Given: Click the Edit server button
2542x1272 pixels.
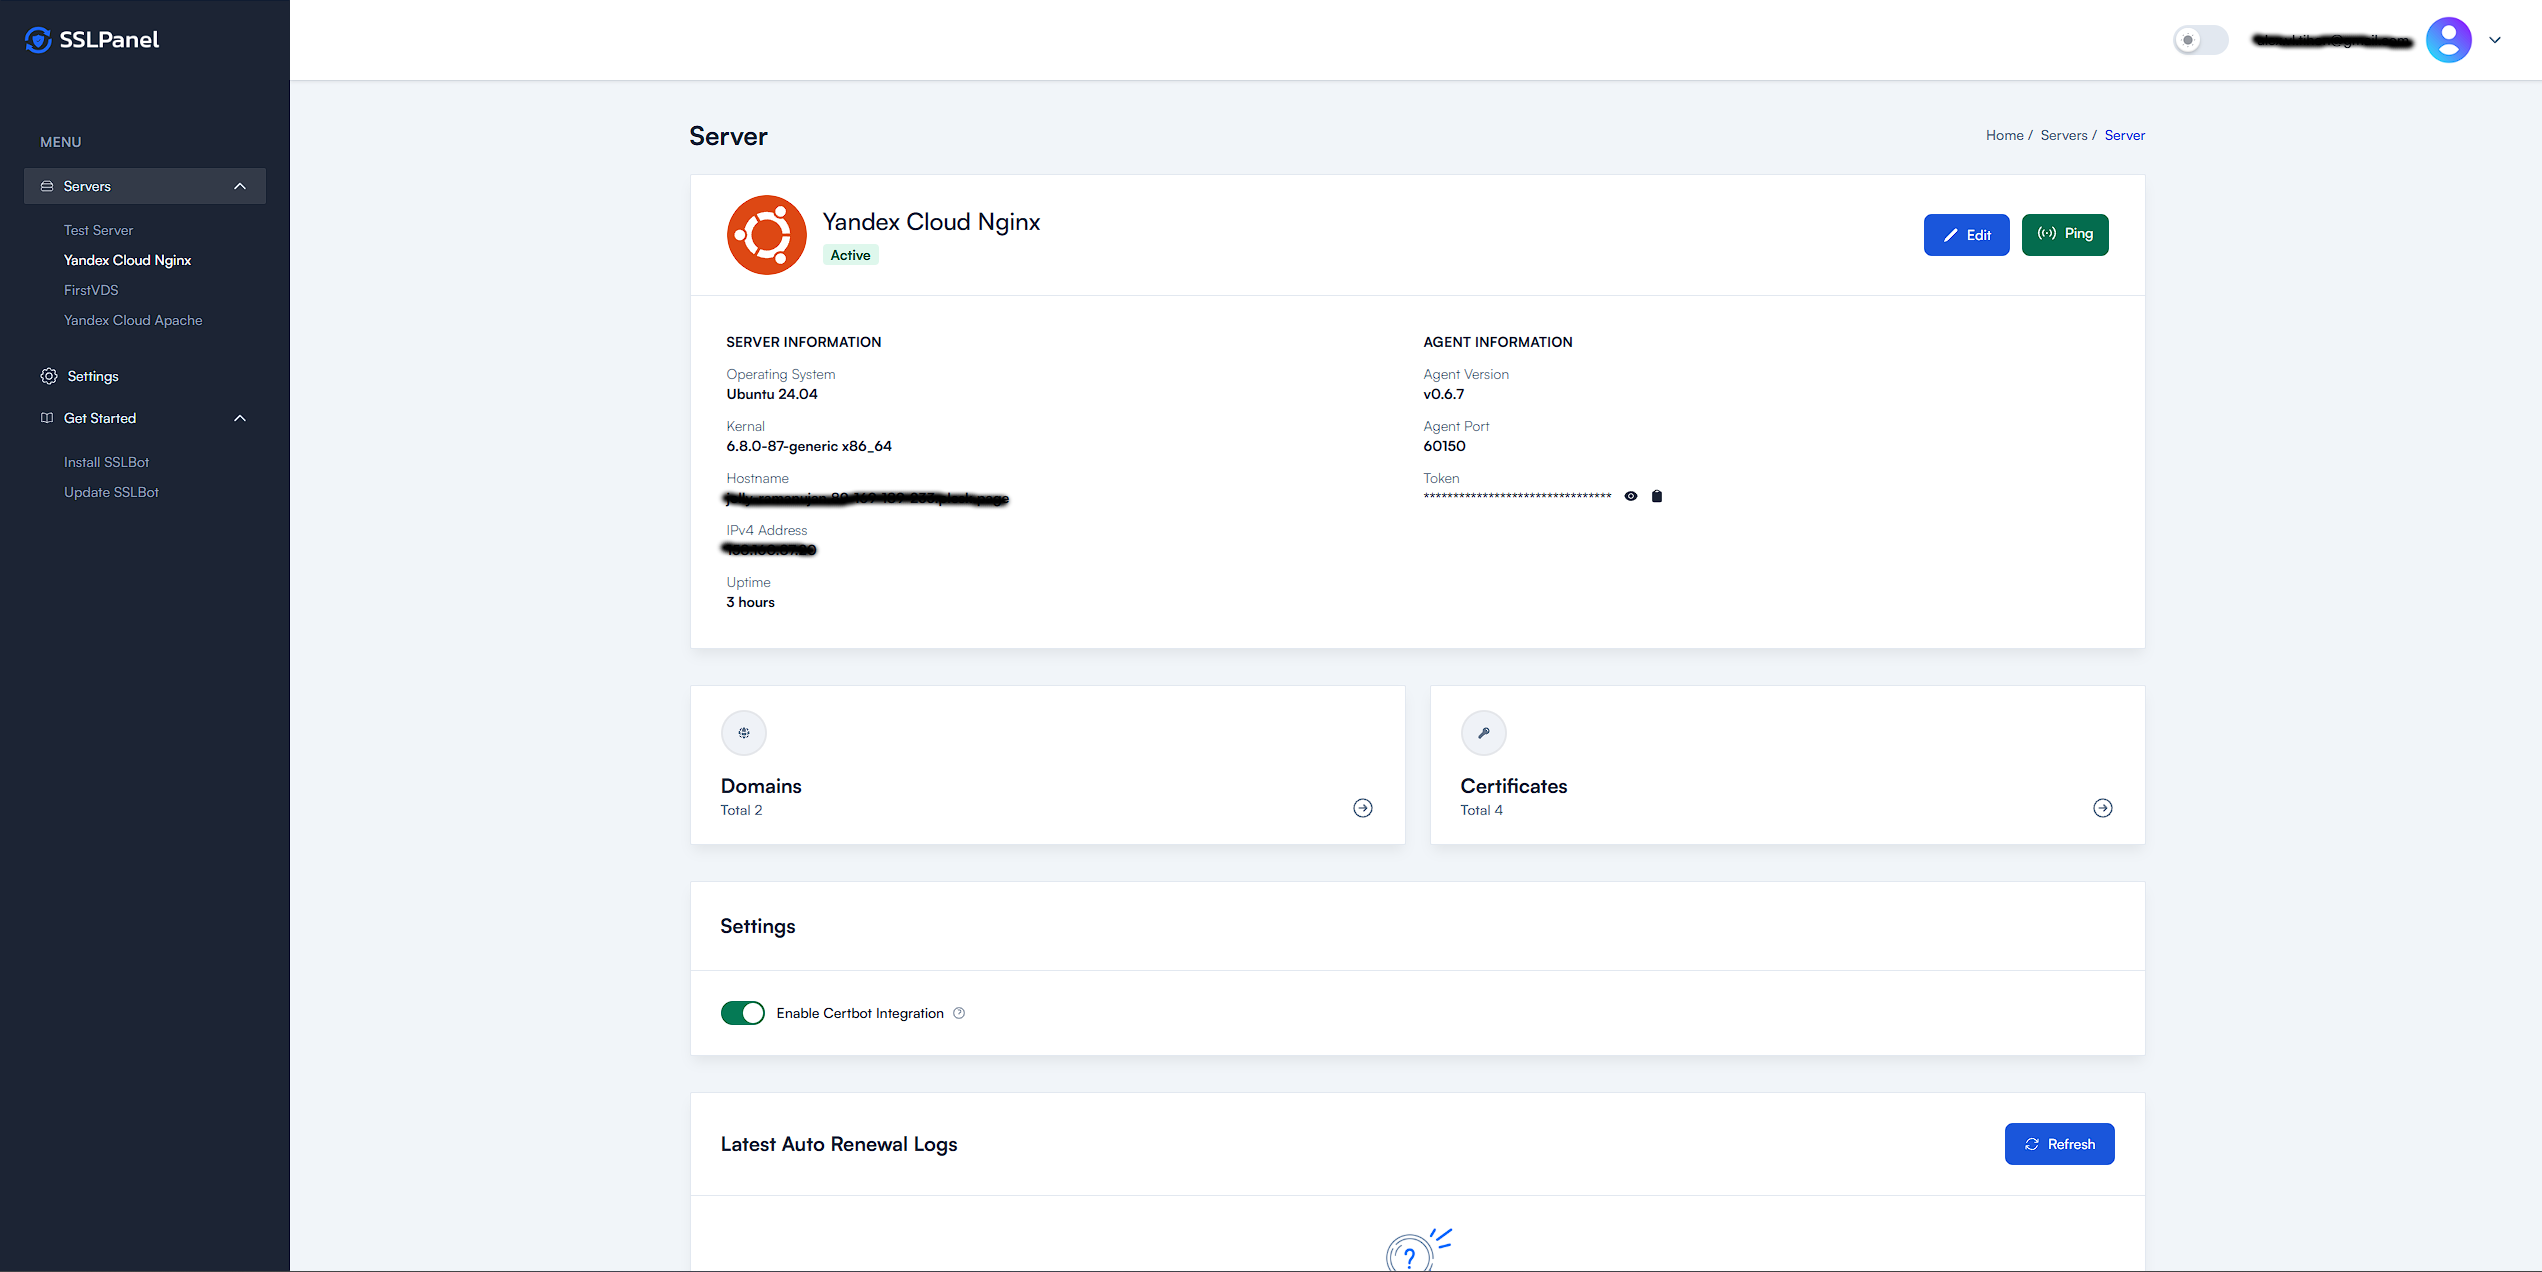Looking at the screenshot, I should coord(1966,235).
